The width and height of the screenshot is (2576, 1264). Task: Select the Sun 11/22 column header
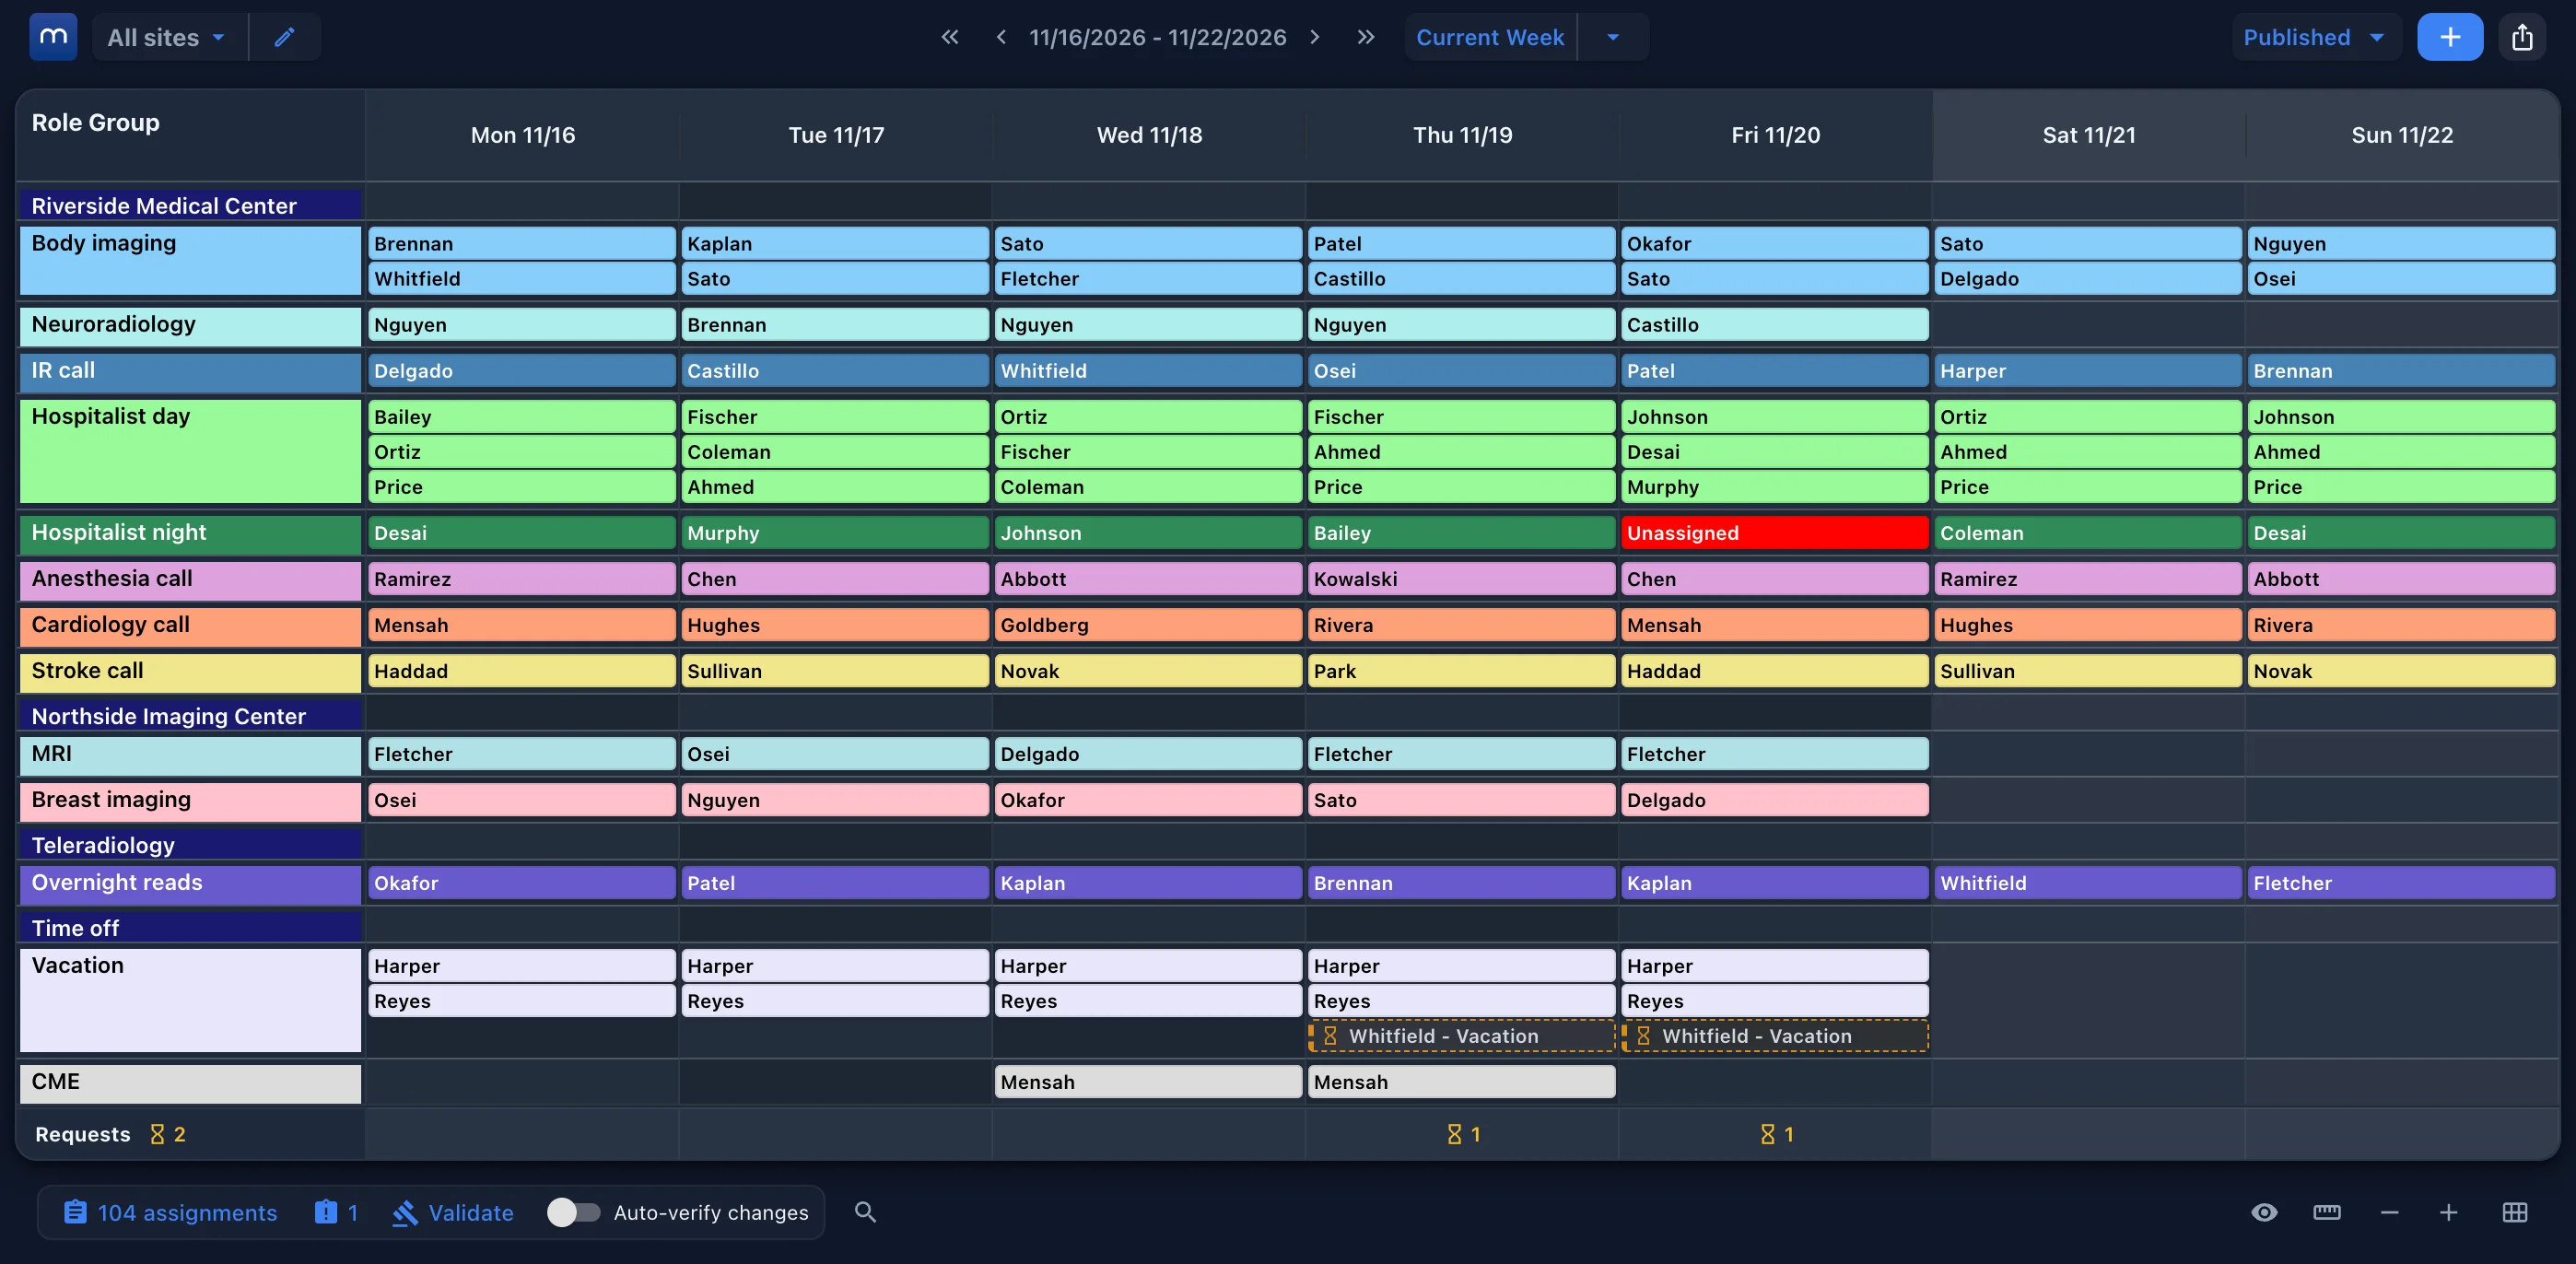point(2402,135)
